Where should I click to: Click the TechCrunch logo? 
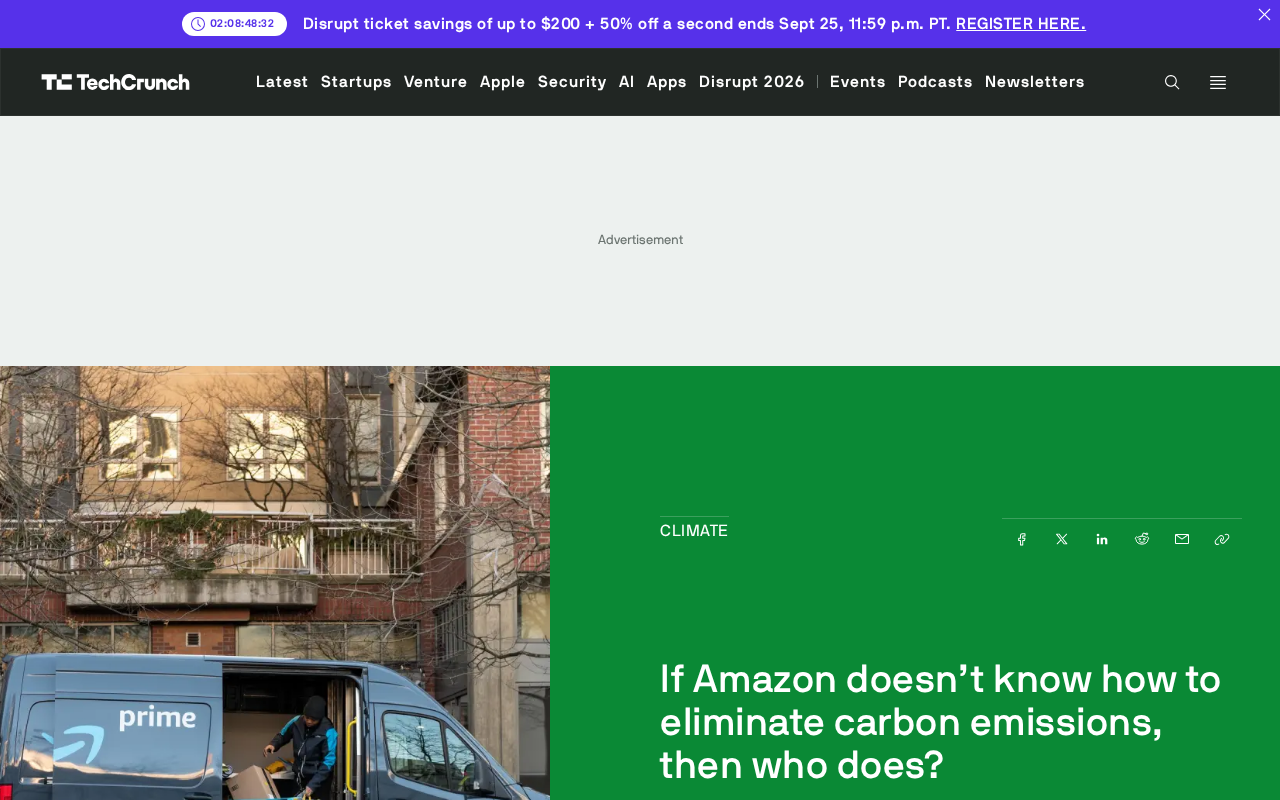[115, 82]
